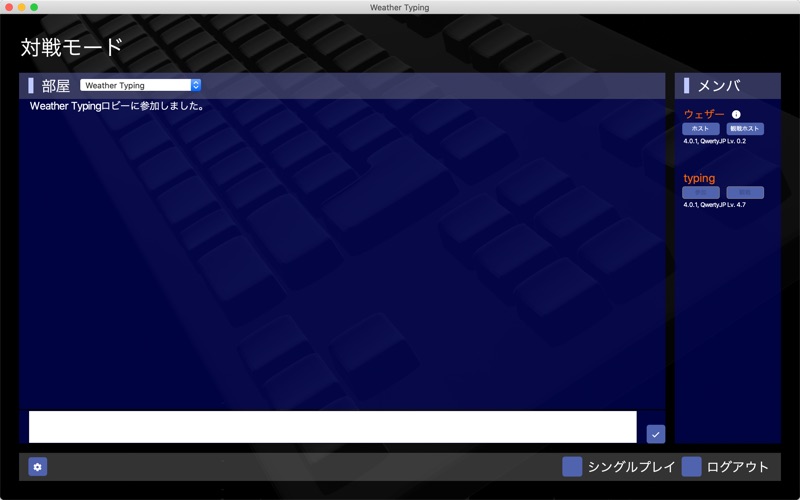Click the second greyed-out button under typing
The image size is (800, 500).
pyautogui.click(x=745, y=192)
